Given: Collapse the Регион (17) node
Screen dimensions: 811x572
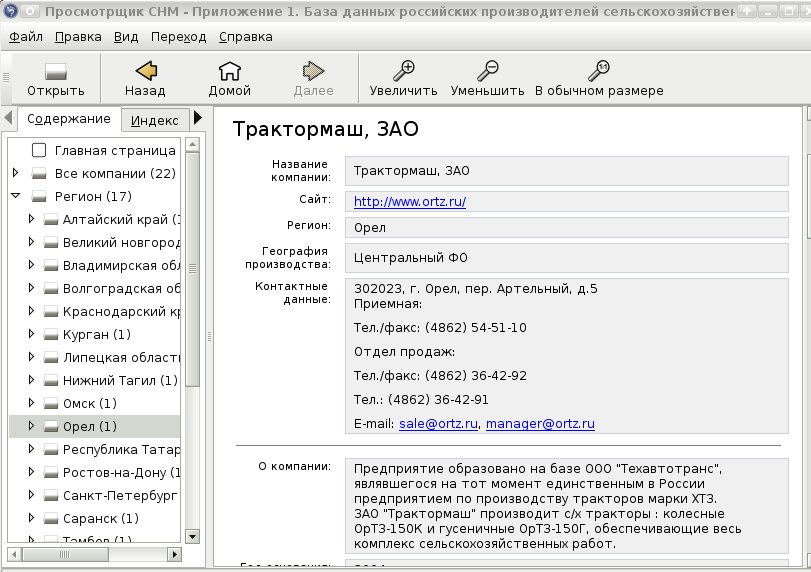Looking at the screenshot, I should (x=16, y=196).
